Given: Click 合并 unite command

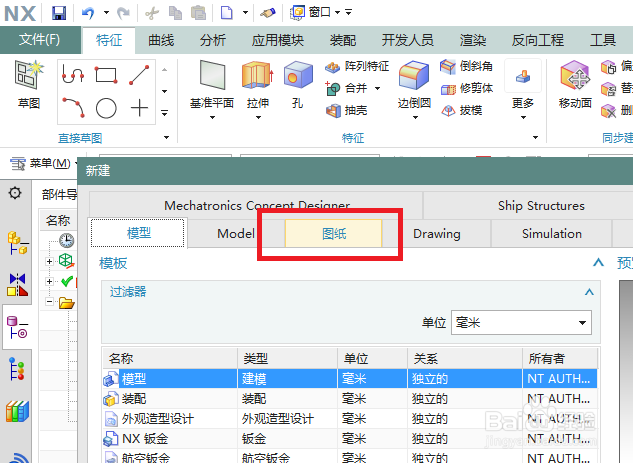Looking at the screenshot, I should pos(347,88).
